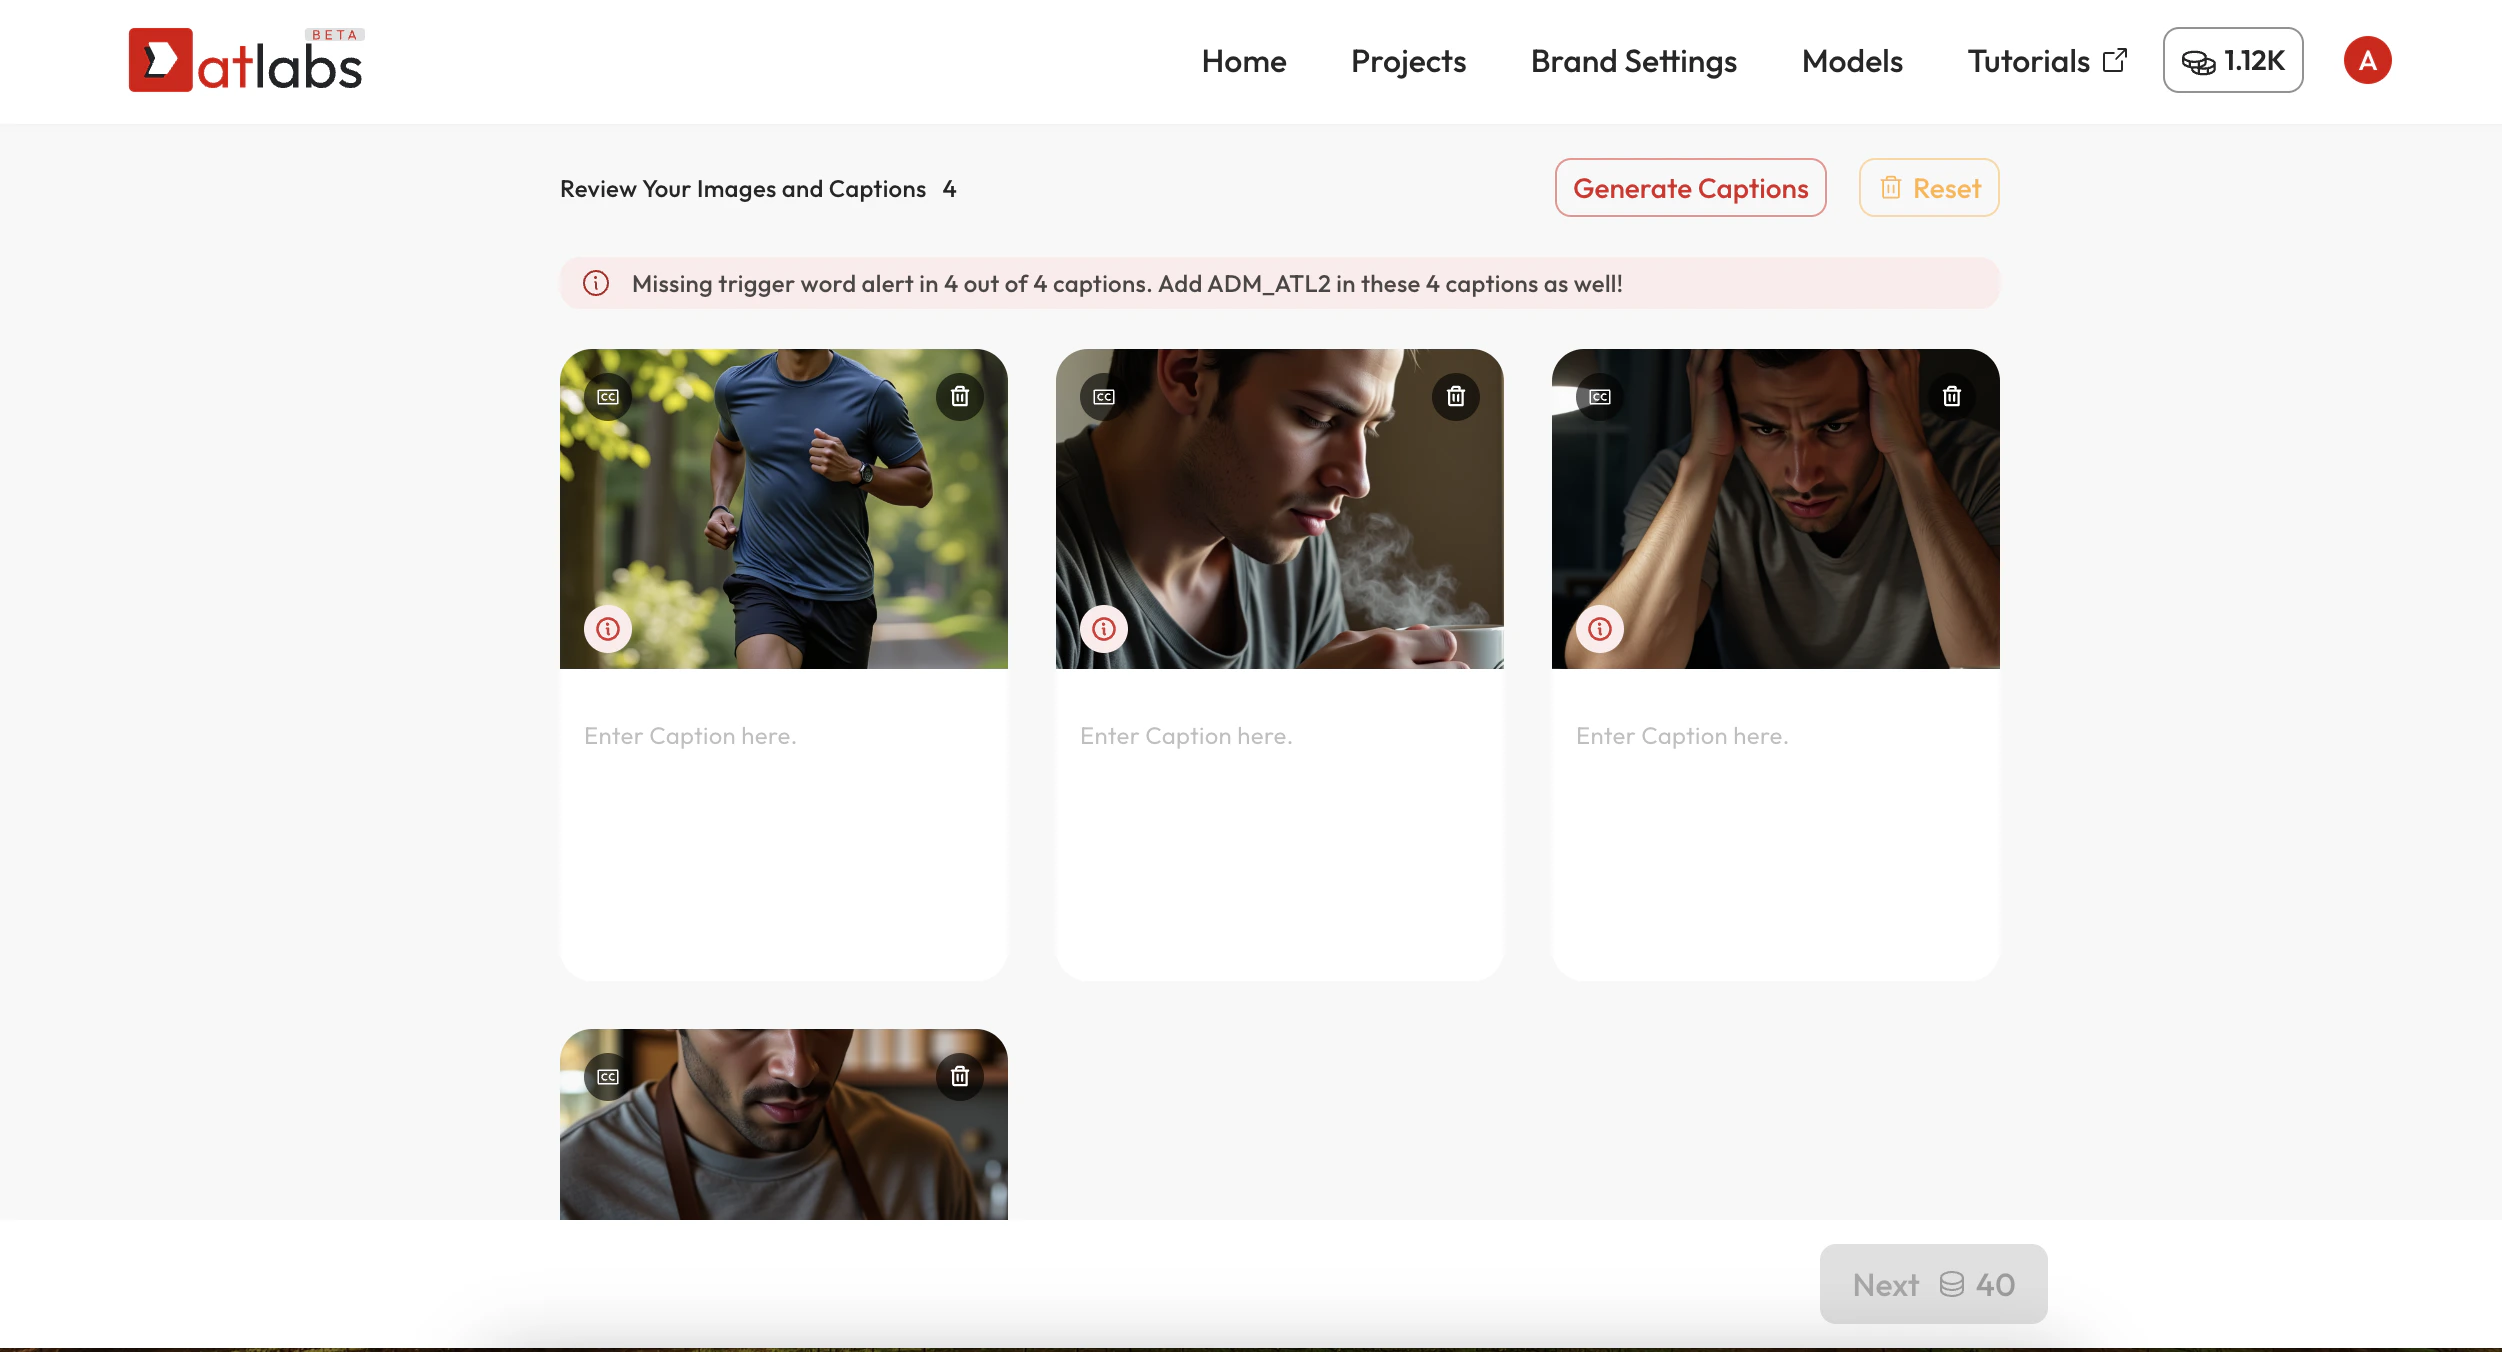Click the caption icon on the barista image

coord(608,1077)
